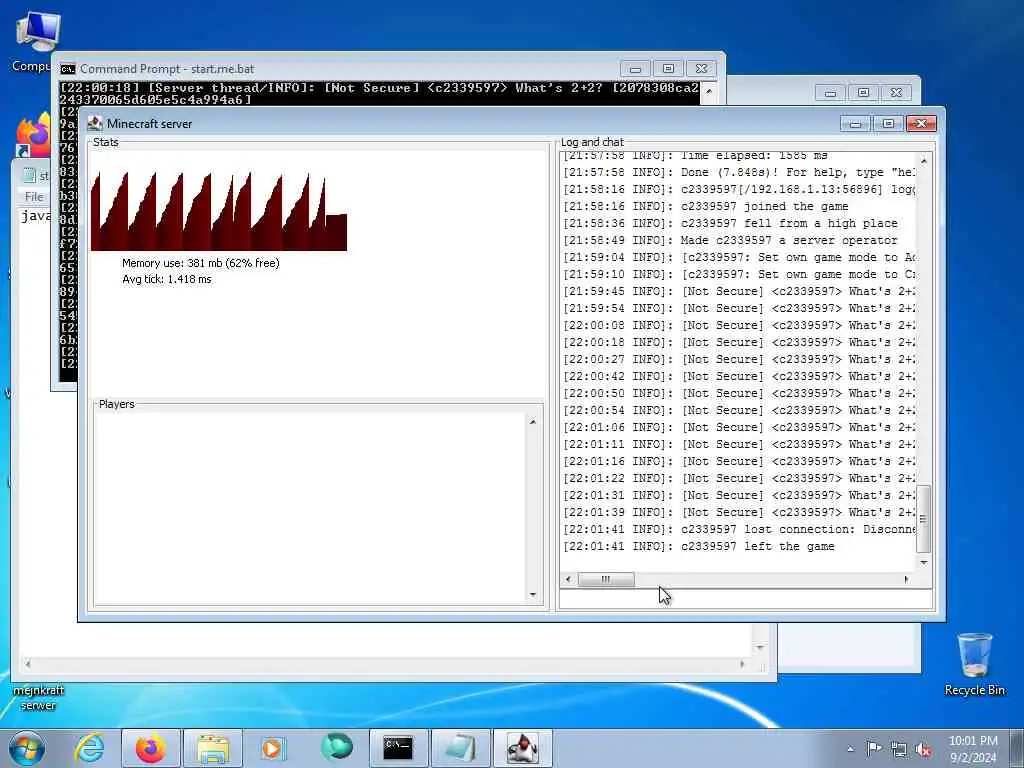Click log horizontal scrollbar left arrow

coord(568,579)
